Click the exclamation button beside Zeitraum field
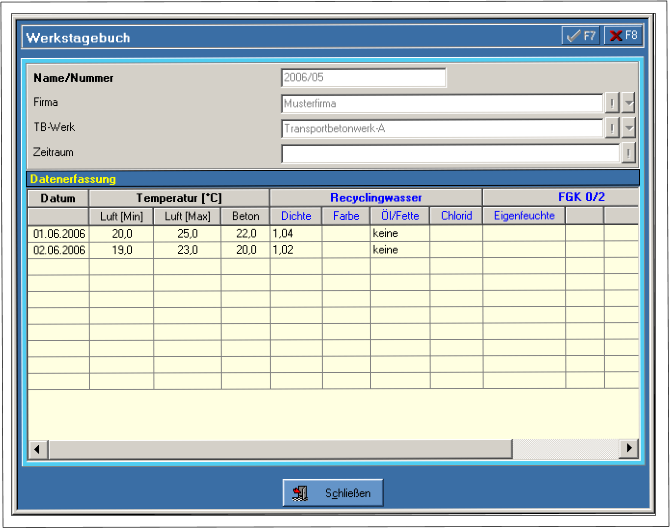Image resolution: width=670 pixels, height=528 pixels. (628, 153)
